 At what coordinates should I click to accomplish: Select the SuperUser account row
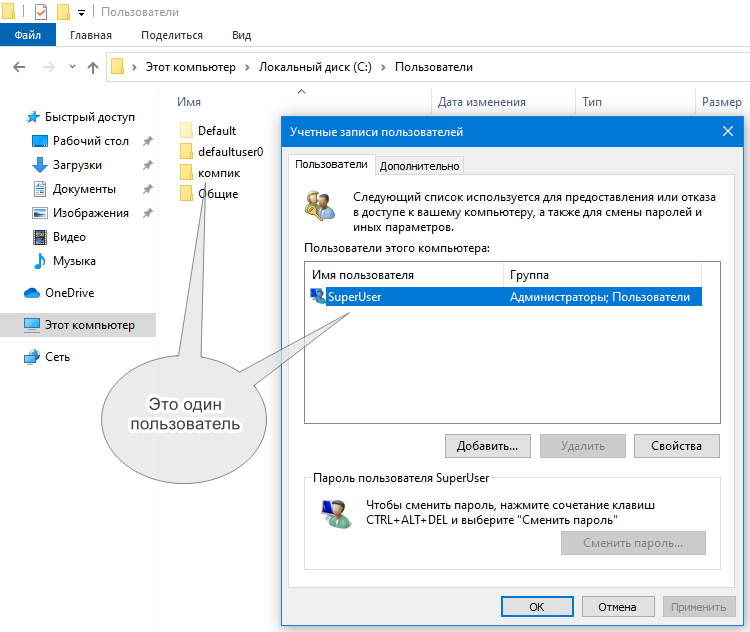coord(506,297)
